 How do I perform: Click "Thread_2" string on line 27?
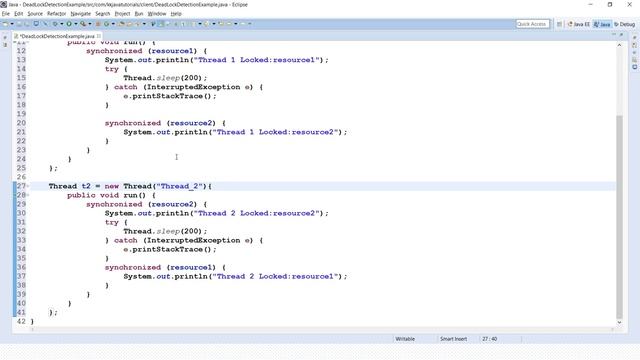[179, 186]
